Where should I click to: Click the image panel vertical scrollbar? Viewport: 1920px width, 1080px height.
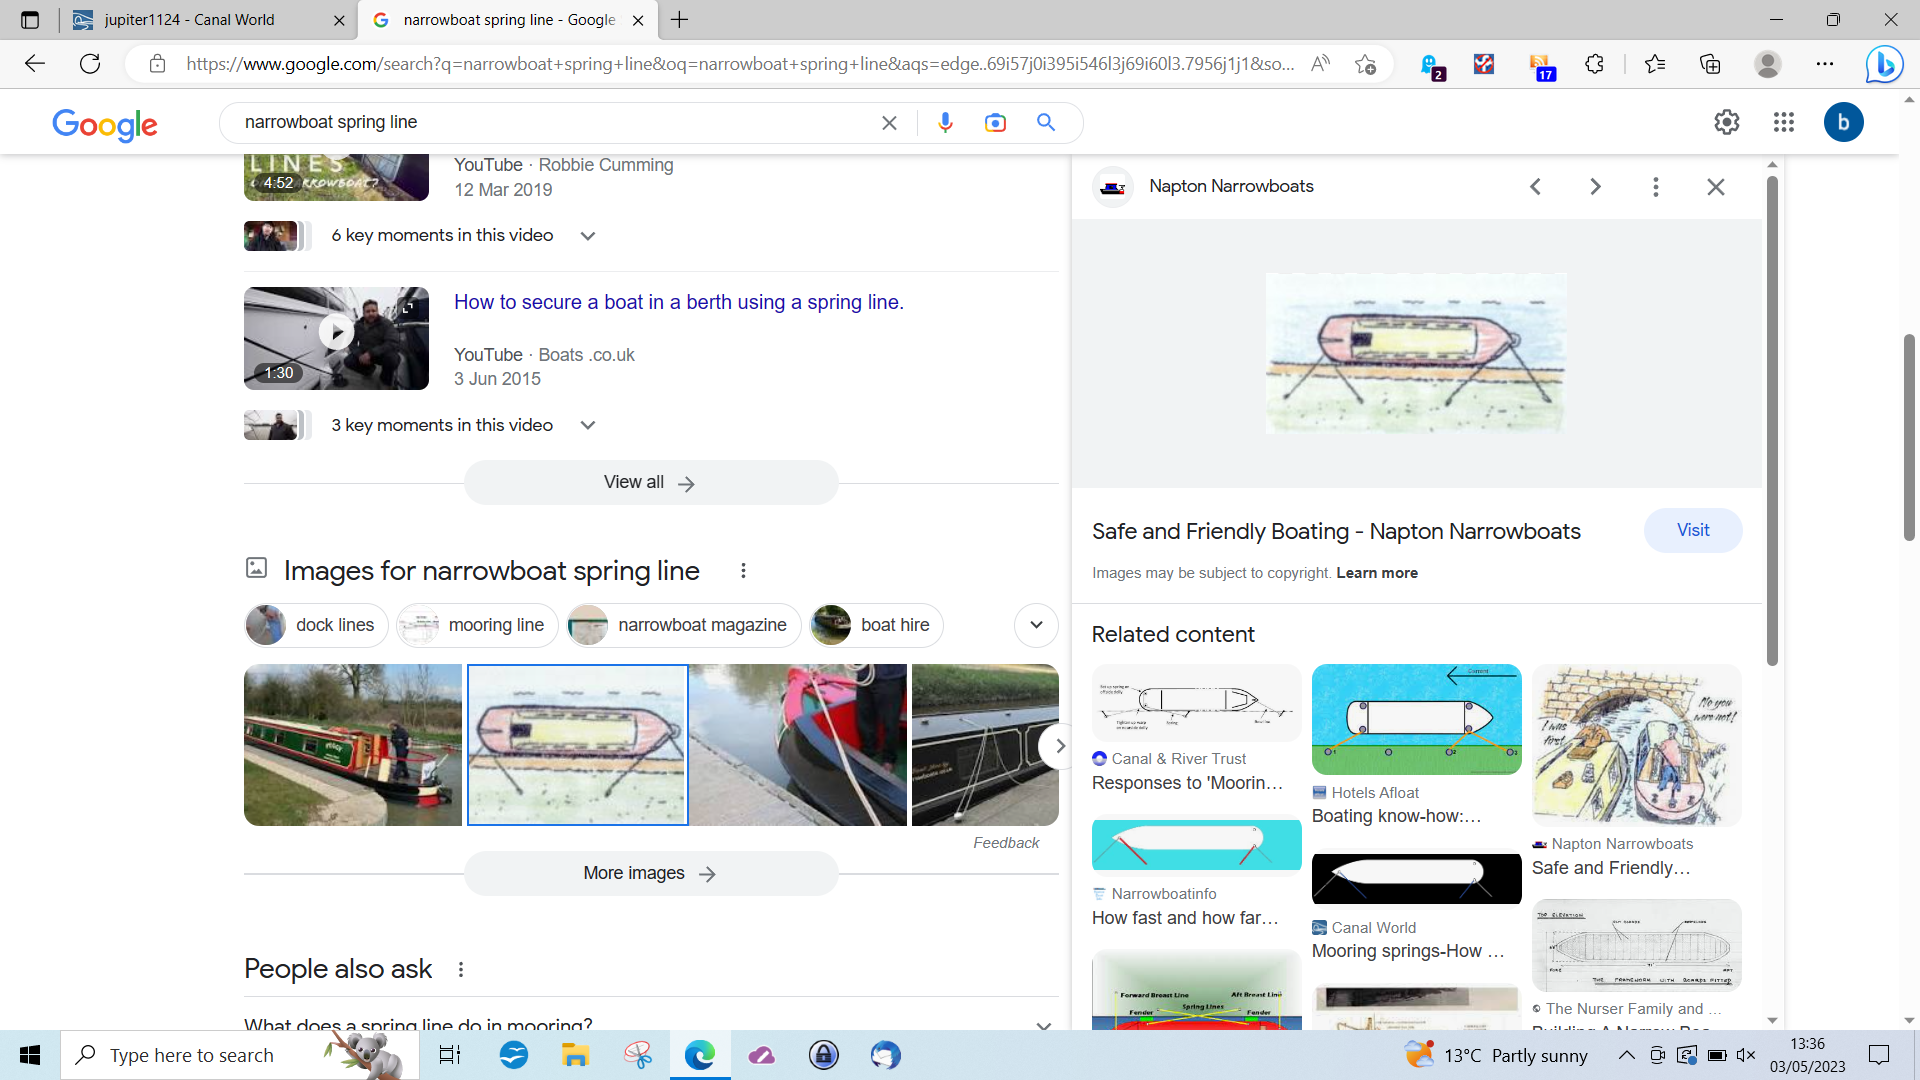(x=1772, y=420)
